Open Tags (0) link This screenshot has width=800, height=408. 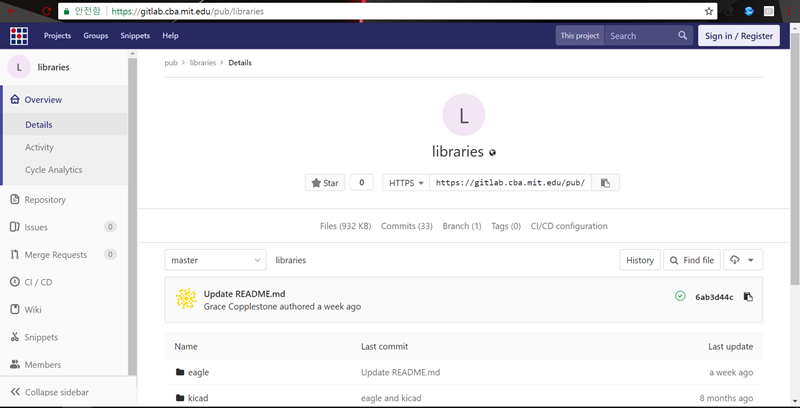(x=506, y=226)
